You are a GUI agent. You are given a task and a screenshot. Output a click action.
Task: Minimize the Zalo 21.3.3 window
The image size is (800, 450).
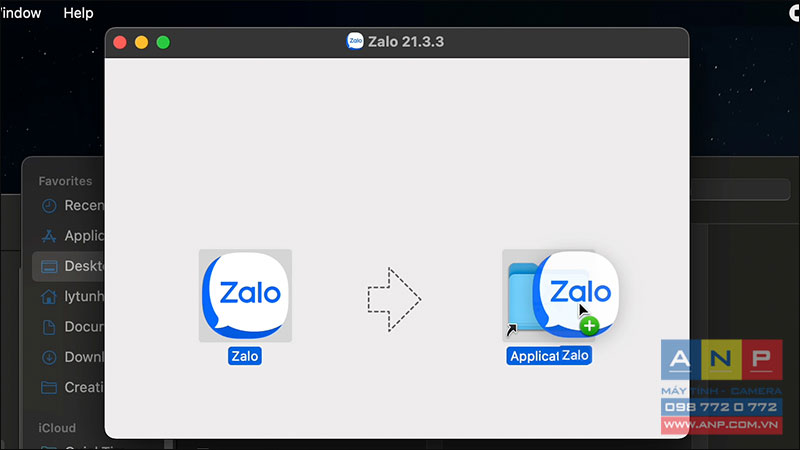[141, 42]
